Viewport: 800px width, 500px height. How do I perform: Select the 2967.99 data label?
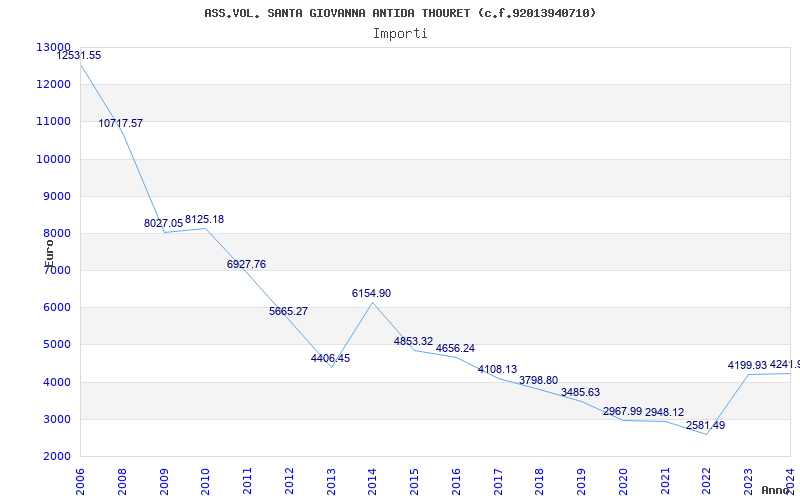[x=622, y=411]
